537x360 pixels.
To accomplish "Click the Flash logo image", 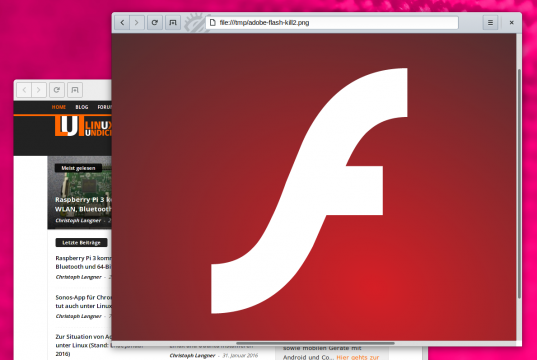I will (309, 190).
